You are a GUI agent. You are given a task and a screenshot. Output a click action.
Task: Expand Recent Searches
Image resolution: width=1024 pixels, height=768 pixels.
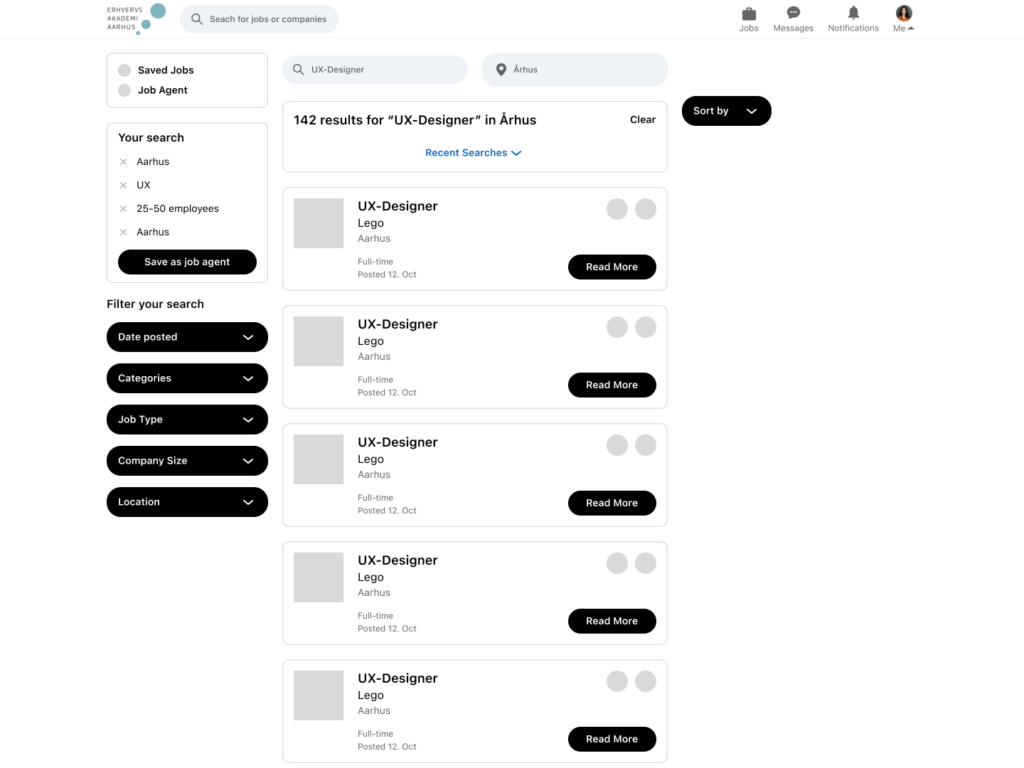(473, 153)
